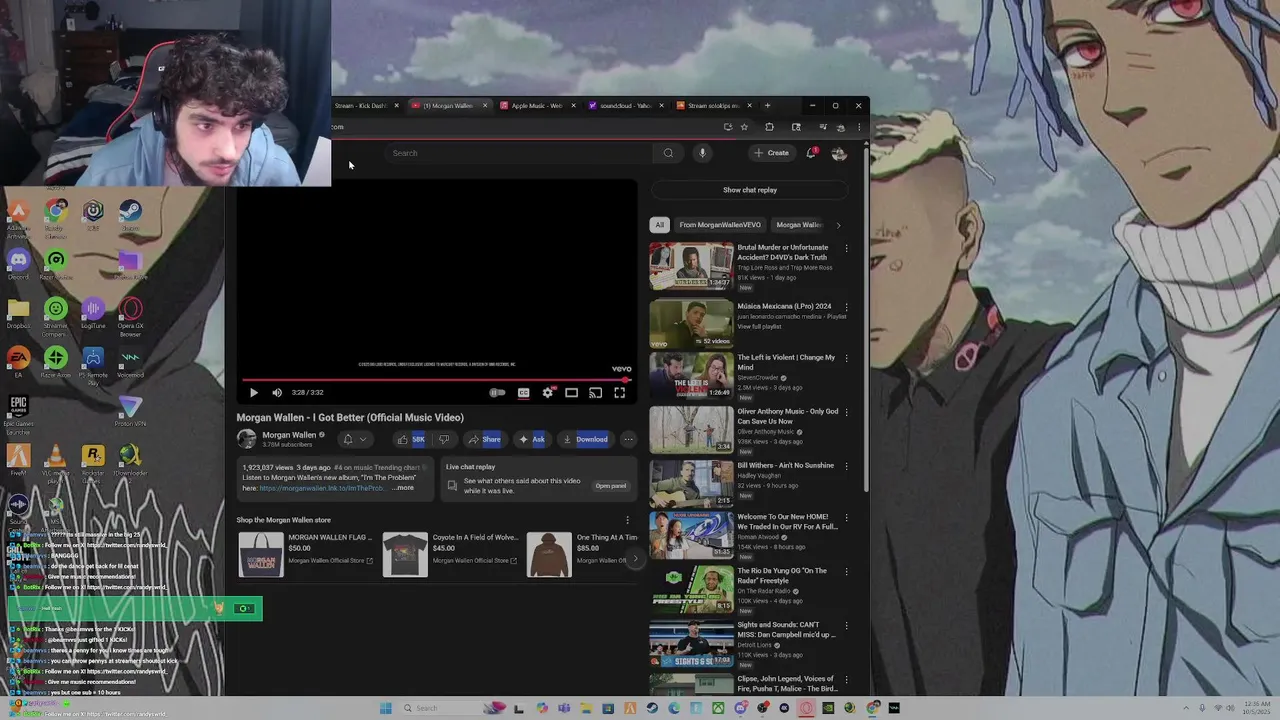Open the Steam desktop icon
The image size is (1280, 720).
(130, 214)
